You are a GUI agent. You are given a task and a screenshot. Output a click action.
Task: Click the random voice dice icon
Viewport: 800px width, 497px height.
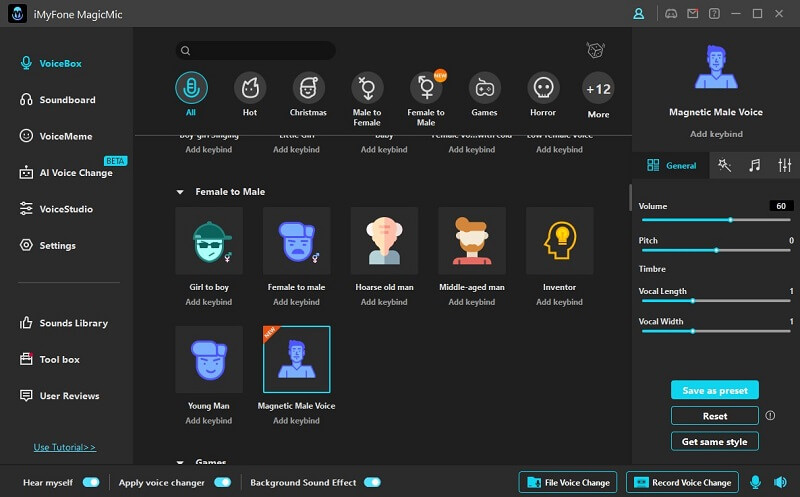click(x=595, y=50)
